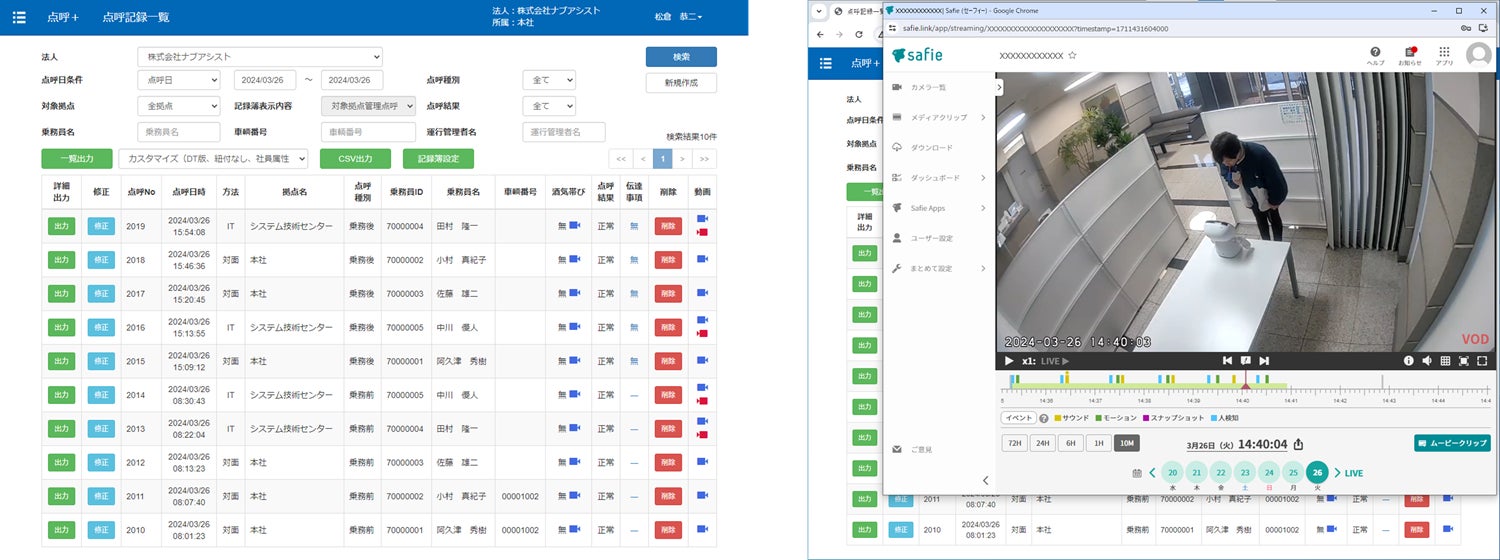
Task: Switch playback to LIVE next to x1
Action: click(x=1055, y=361)
